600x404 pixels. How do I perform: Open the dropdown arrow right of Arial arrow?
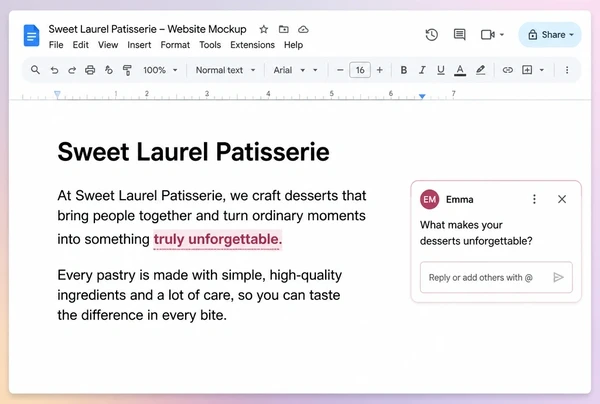tap(315, 70)
